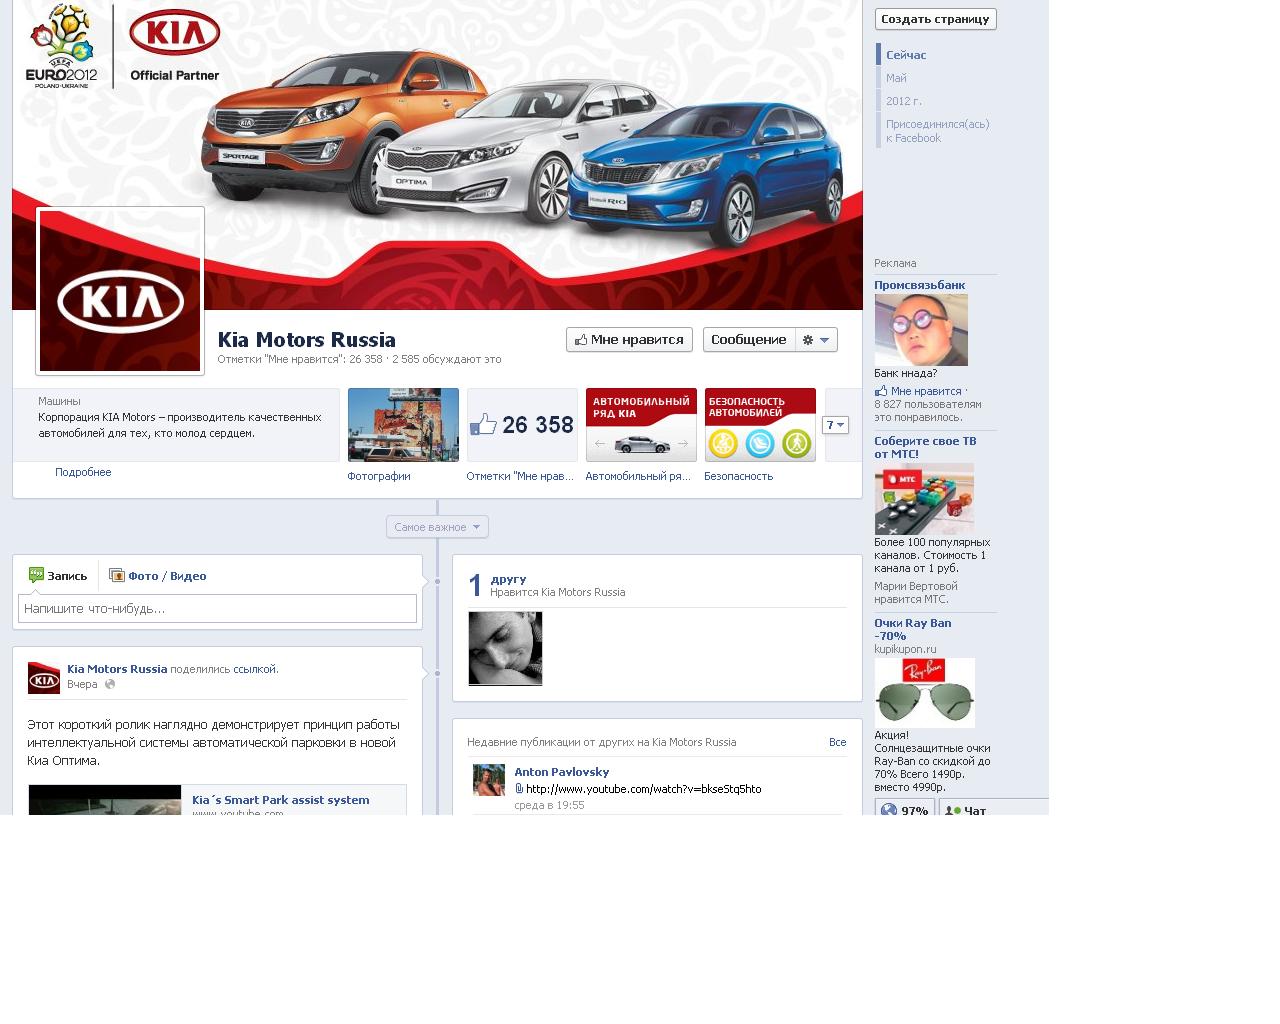1280x1024 pixels.
Task: Click the Ray-Ban sunglasses ad image
Action: (x=924, y=692)
